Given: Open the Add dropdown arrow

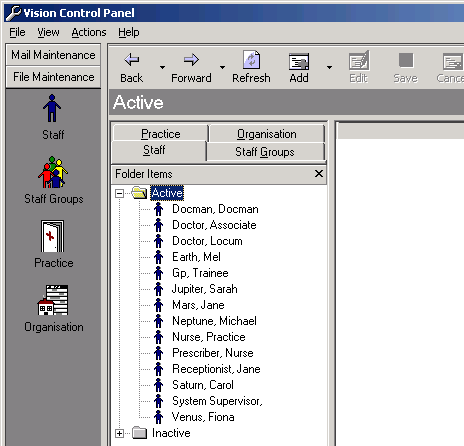Looking at the screenshot, I should click(329, 67).
